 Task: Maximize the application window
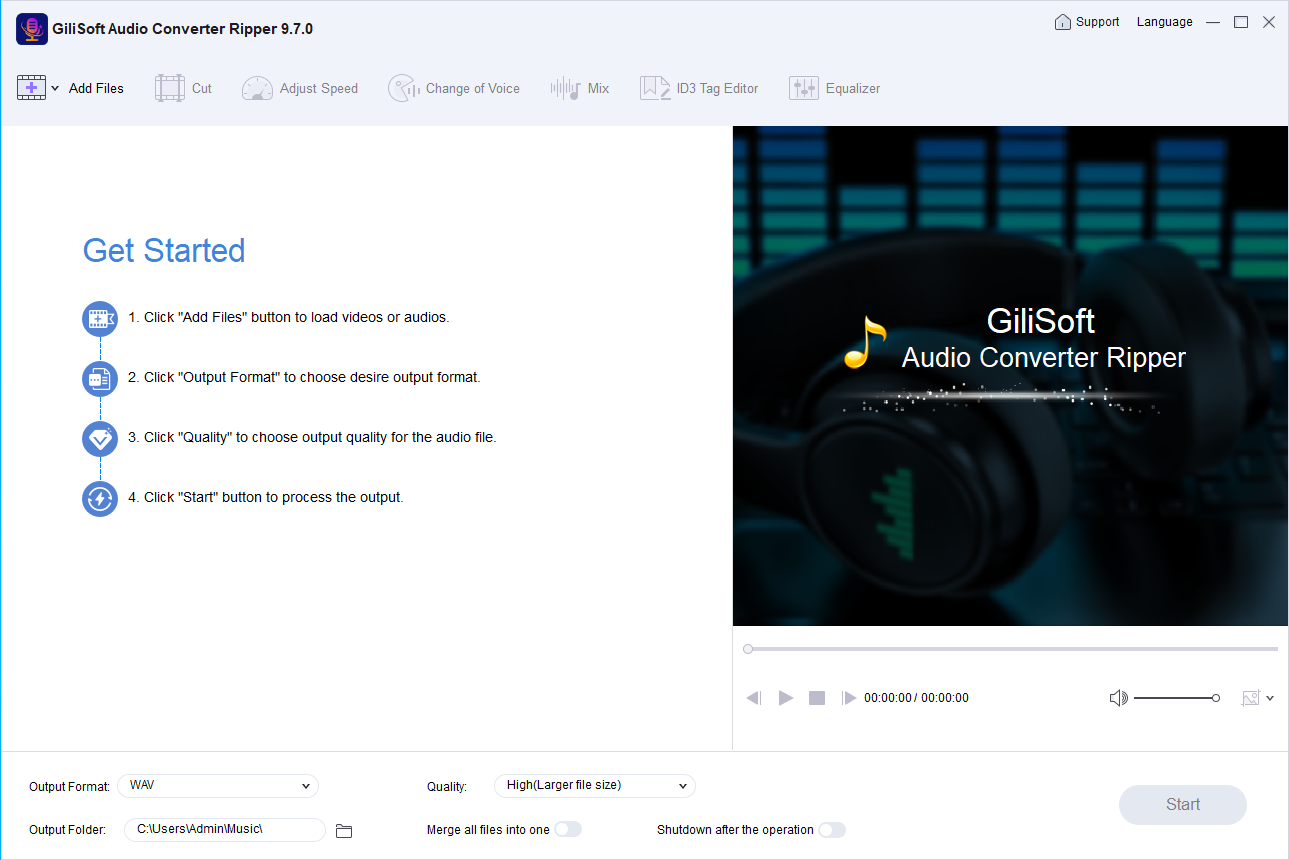(x=1241, y=22)
